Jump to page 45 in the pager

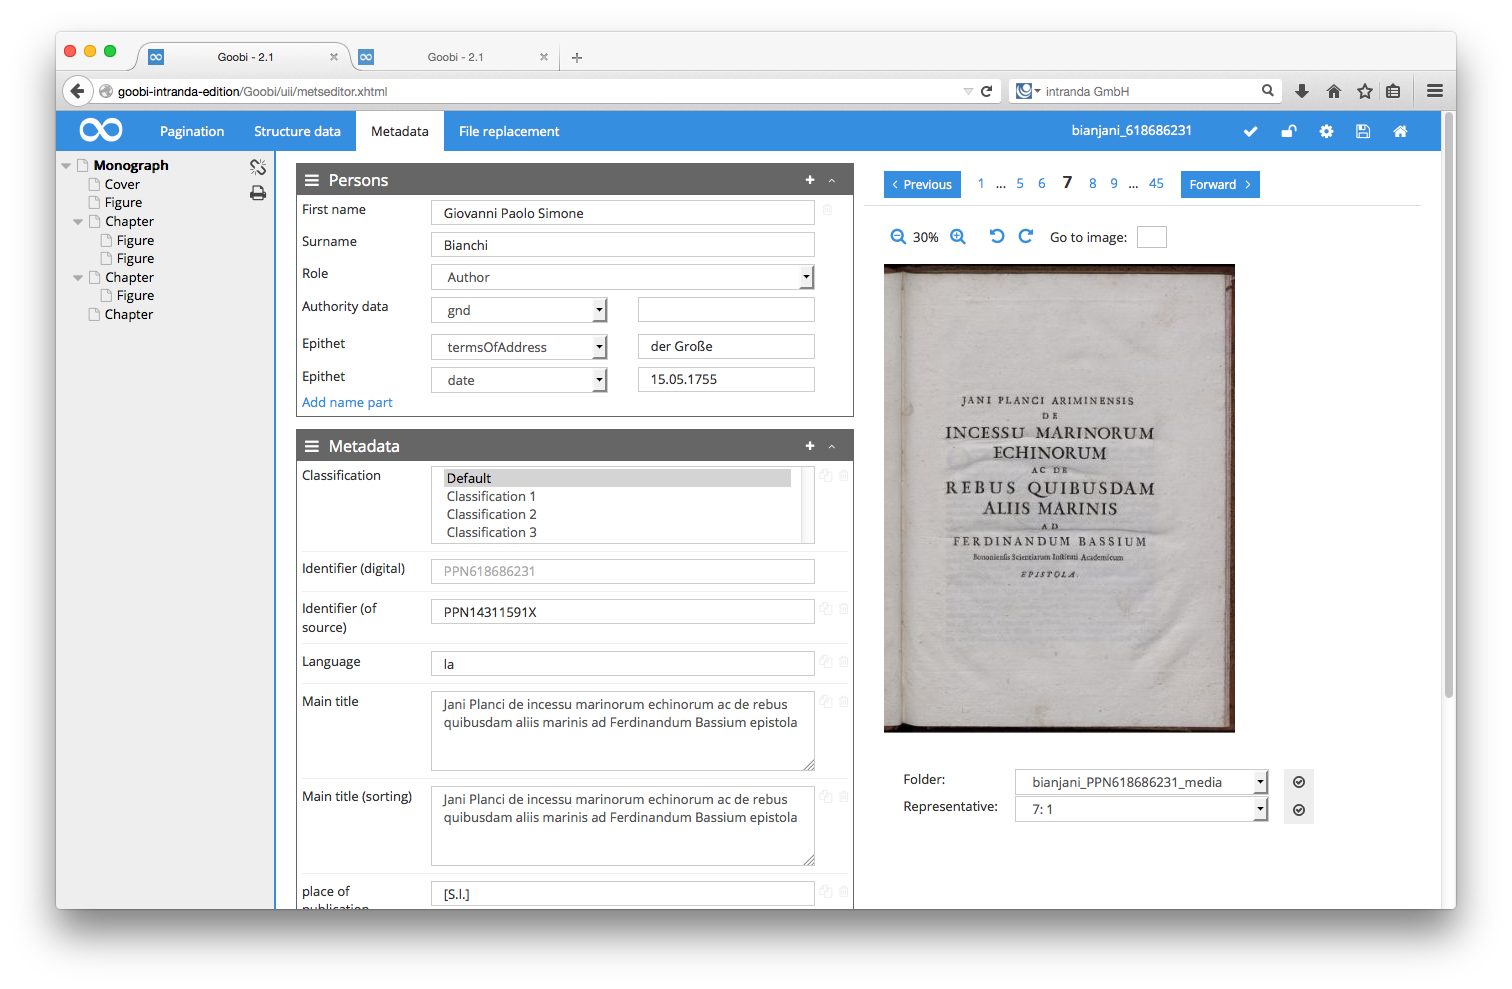tap(1156, 183)
